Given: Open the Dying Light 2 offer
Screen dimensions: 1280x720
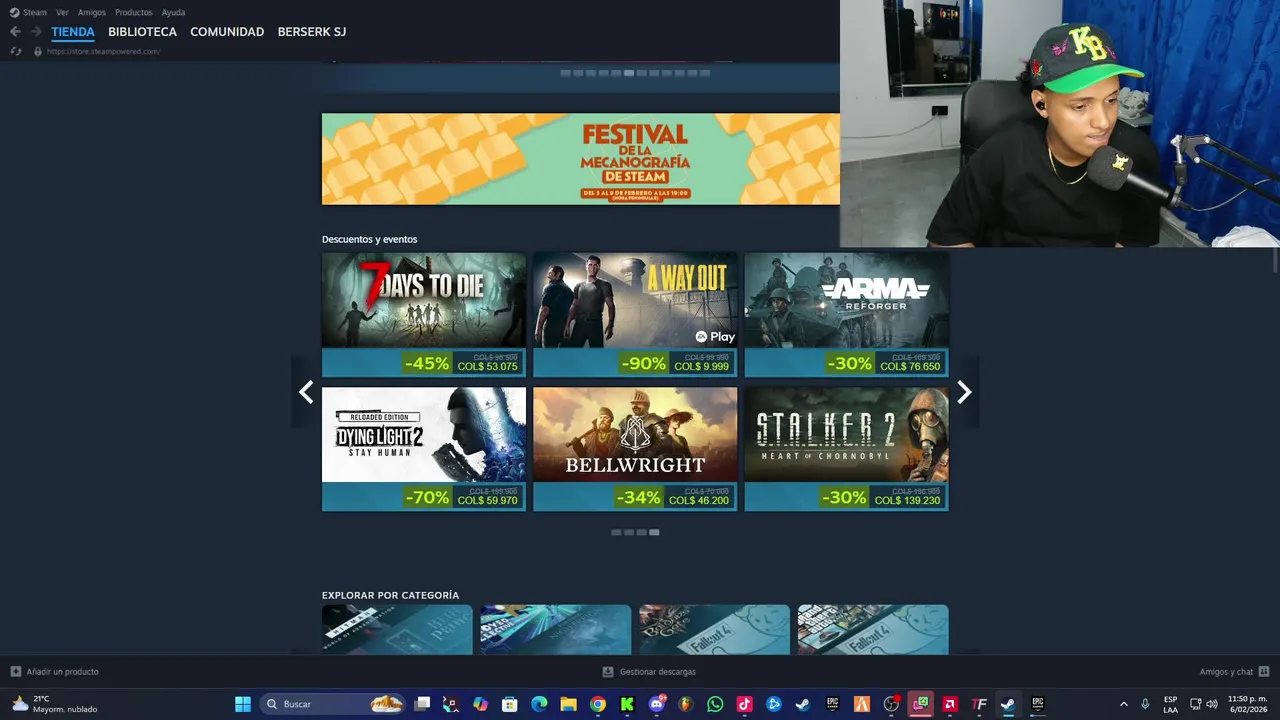Looking at the screenshot, I should click(424, 449).
